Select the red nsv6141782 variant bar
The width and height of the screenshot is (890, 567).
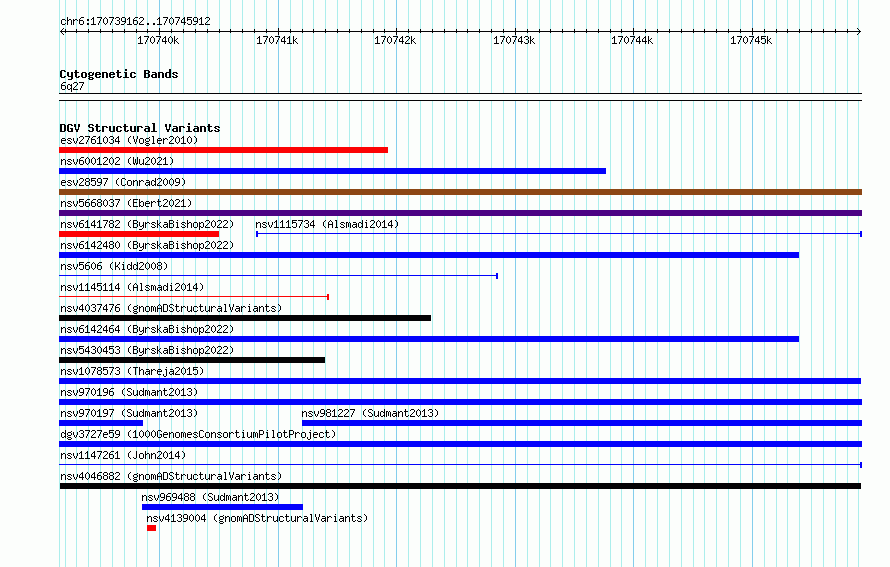click(139, 234)
